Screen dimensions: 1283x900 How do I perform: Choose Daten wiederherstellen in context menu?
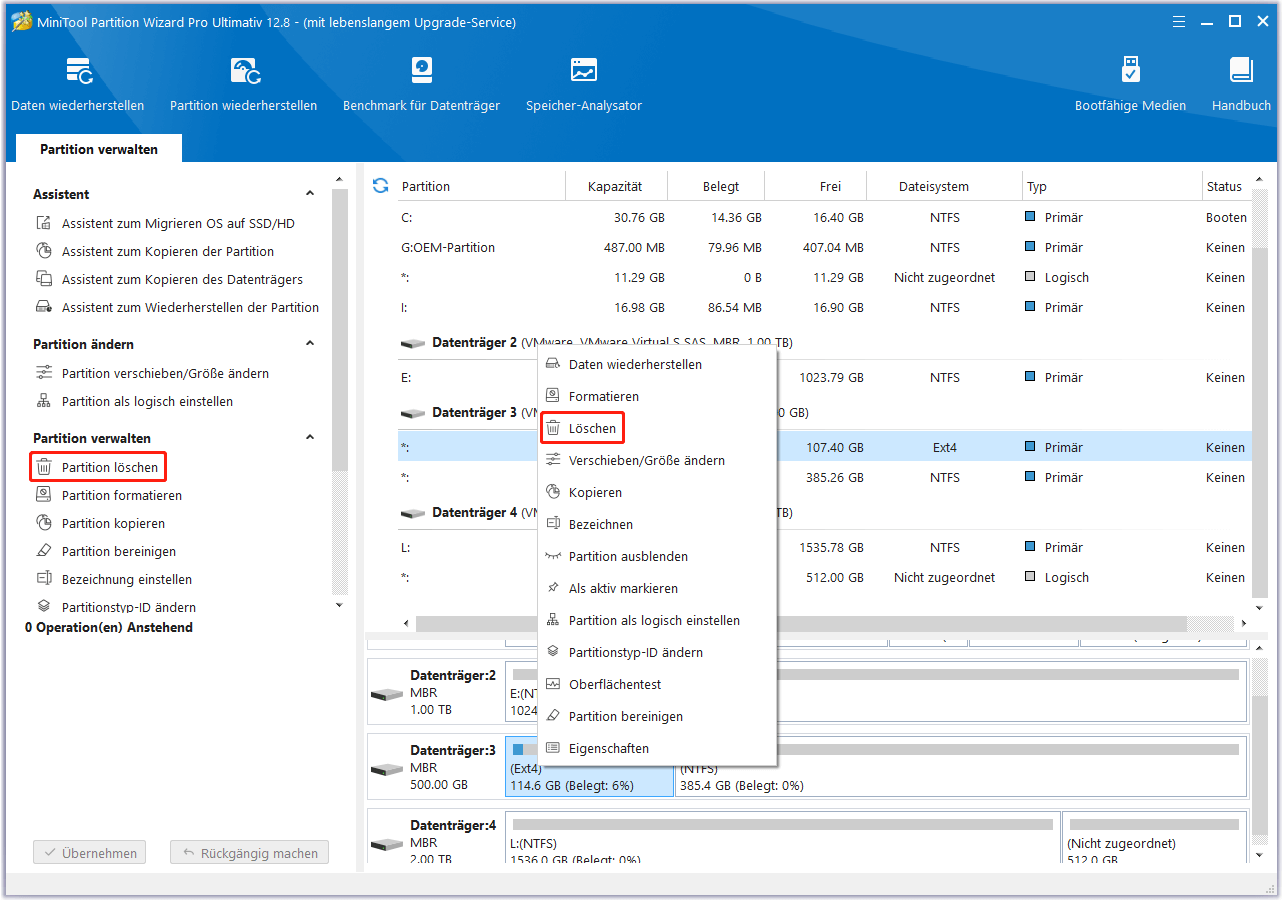(x=657, y=365)
